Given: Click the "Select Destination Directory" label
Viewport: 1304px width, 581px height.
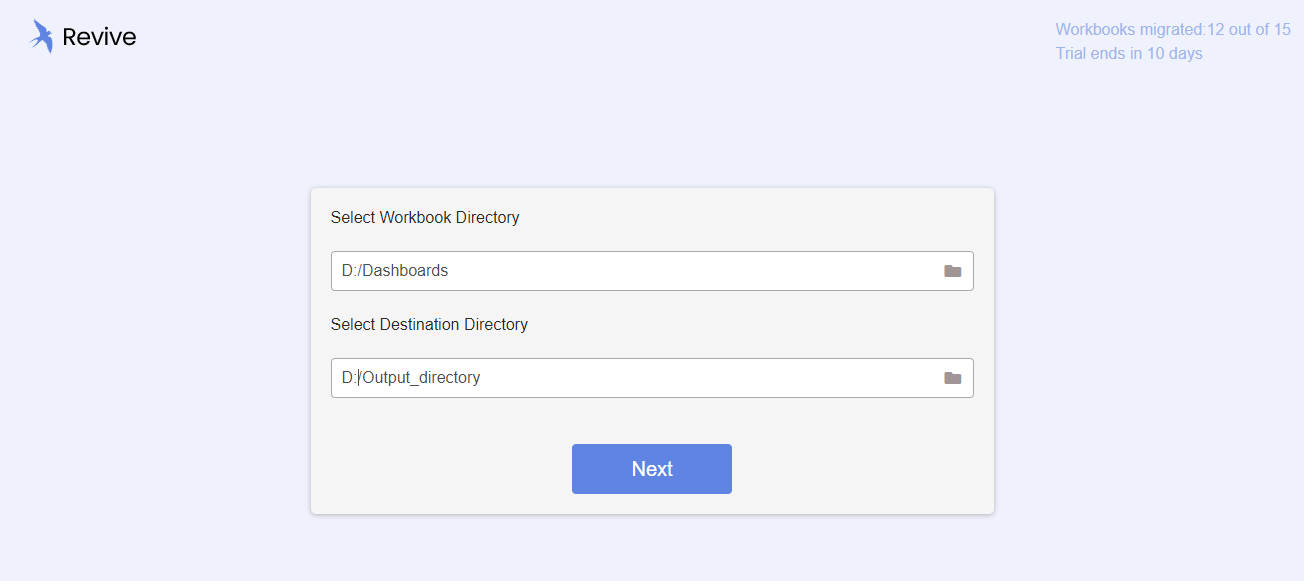Looking at the screenshot, I should point(429,324).
